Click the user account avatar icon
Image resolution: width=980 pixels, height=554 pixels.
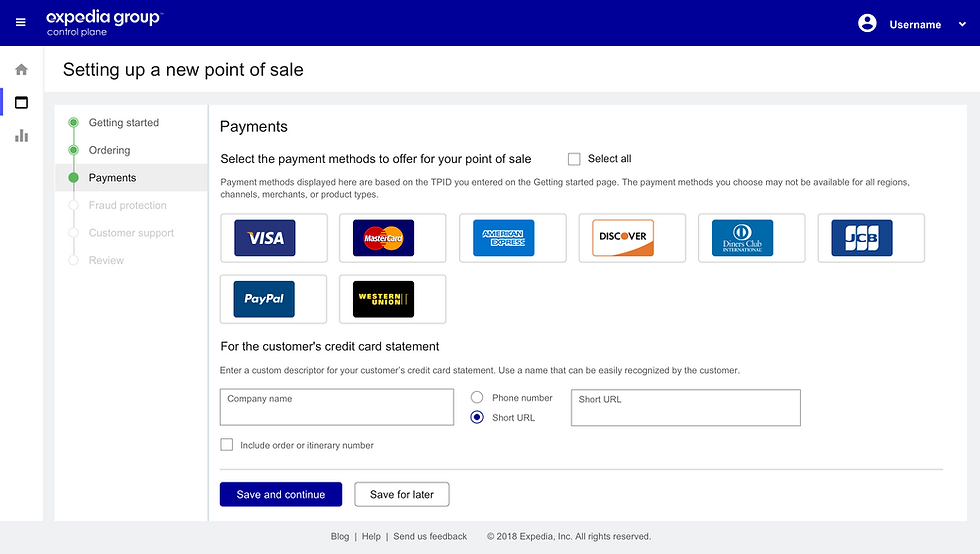point(867,23)
